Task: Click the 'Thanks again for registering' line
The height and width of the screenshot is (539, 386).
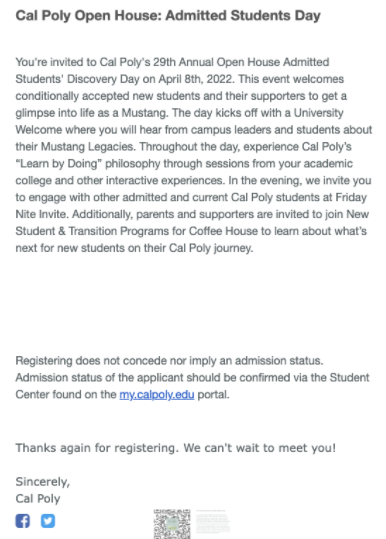Action: pyautogui.click(x=176, y=448)
